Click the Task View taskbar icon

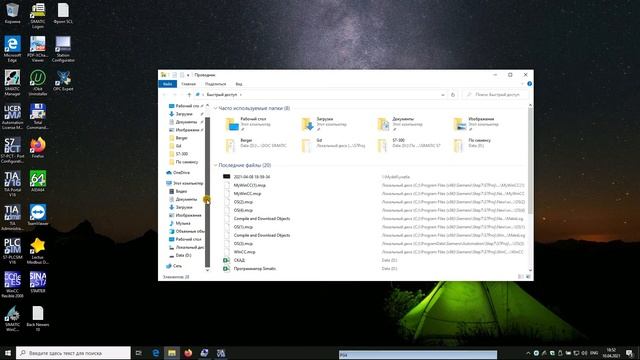(139, 353)
